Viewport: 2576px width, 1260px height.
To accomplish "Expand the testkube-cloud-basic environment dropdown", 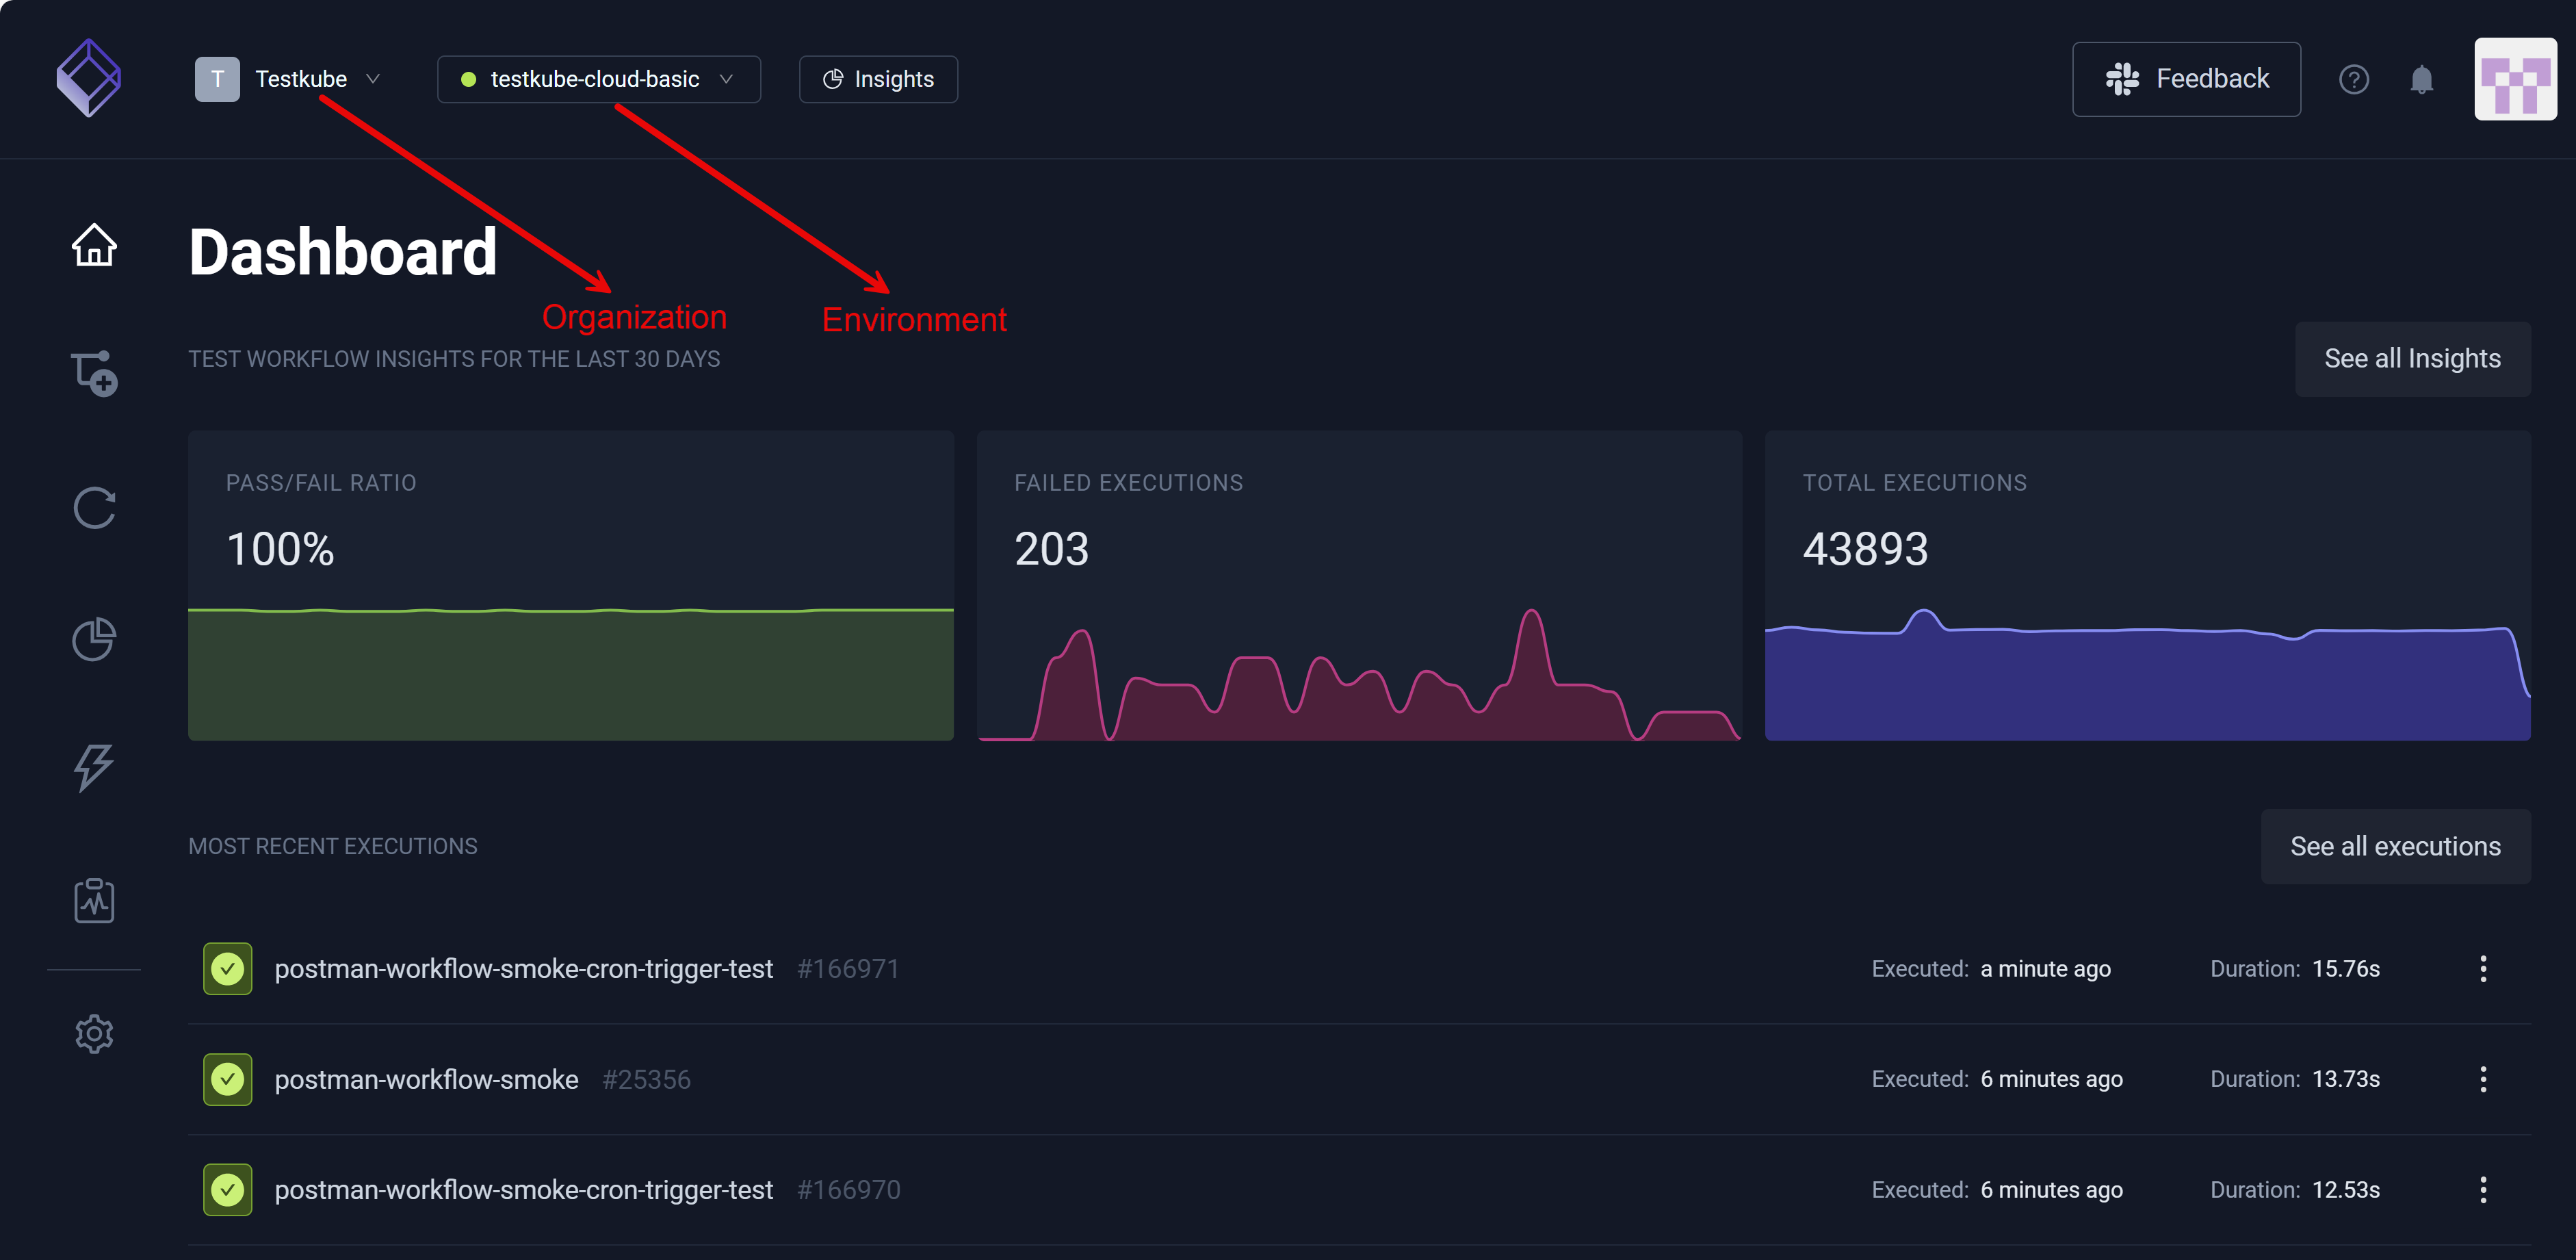I will 598,79.
